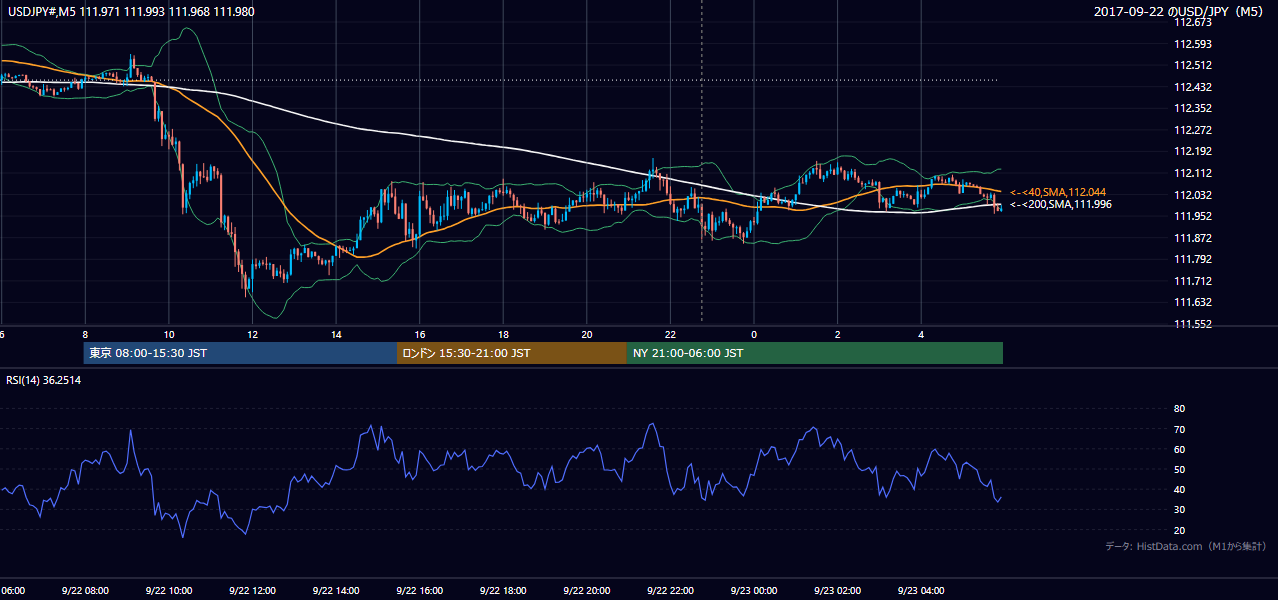Click RSI scale label 20
The width and height of the screenshot is (1278, 600).
pyautogui.click(x=1179, y=530)
